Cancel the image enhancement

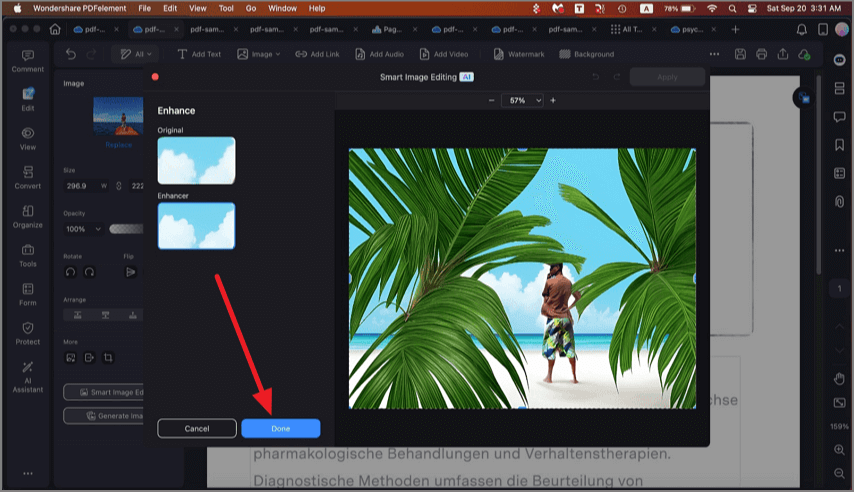click(x=197, y=428)
